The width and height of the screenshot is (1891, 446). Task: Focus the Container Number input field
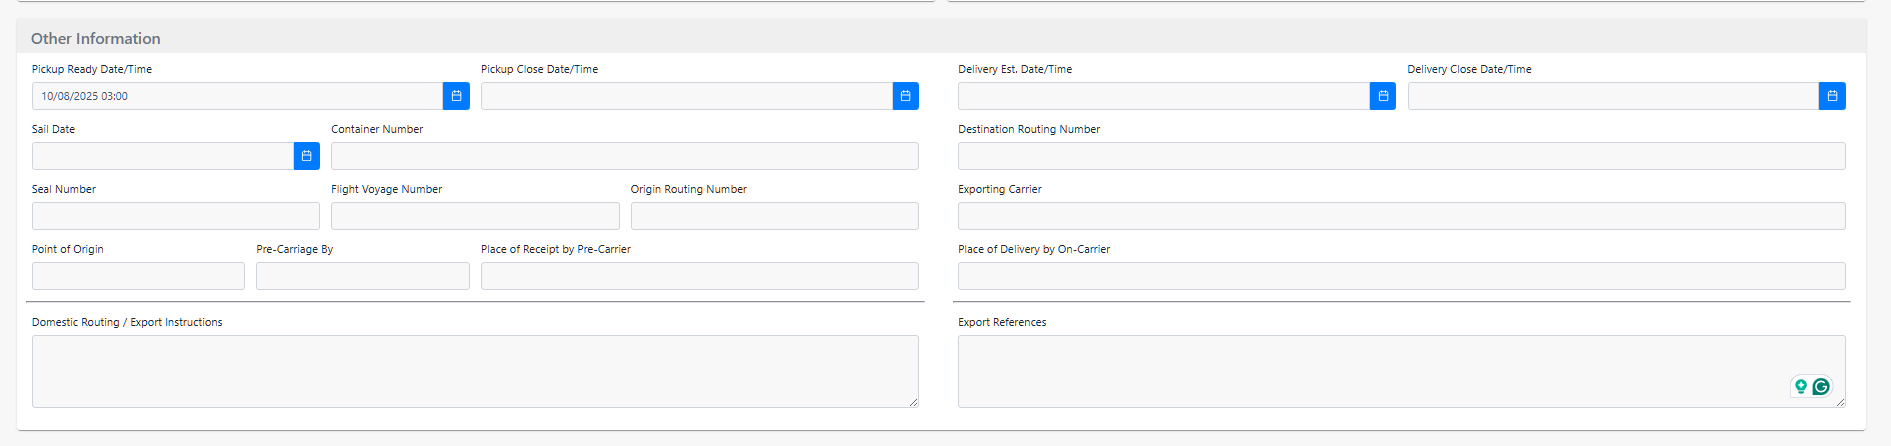click(x=624, y=156)
